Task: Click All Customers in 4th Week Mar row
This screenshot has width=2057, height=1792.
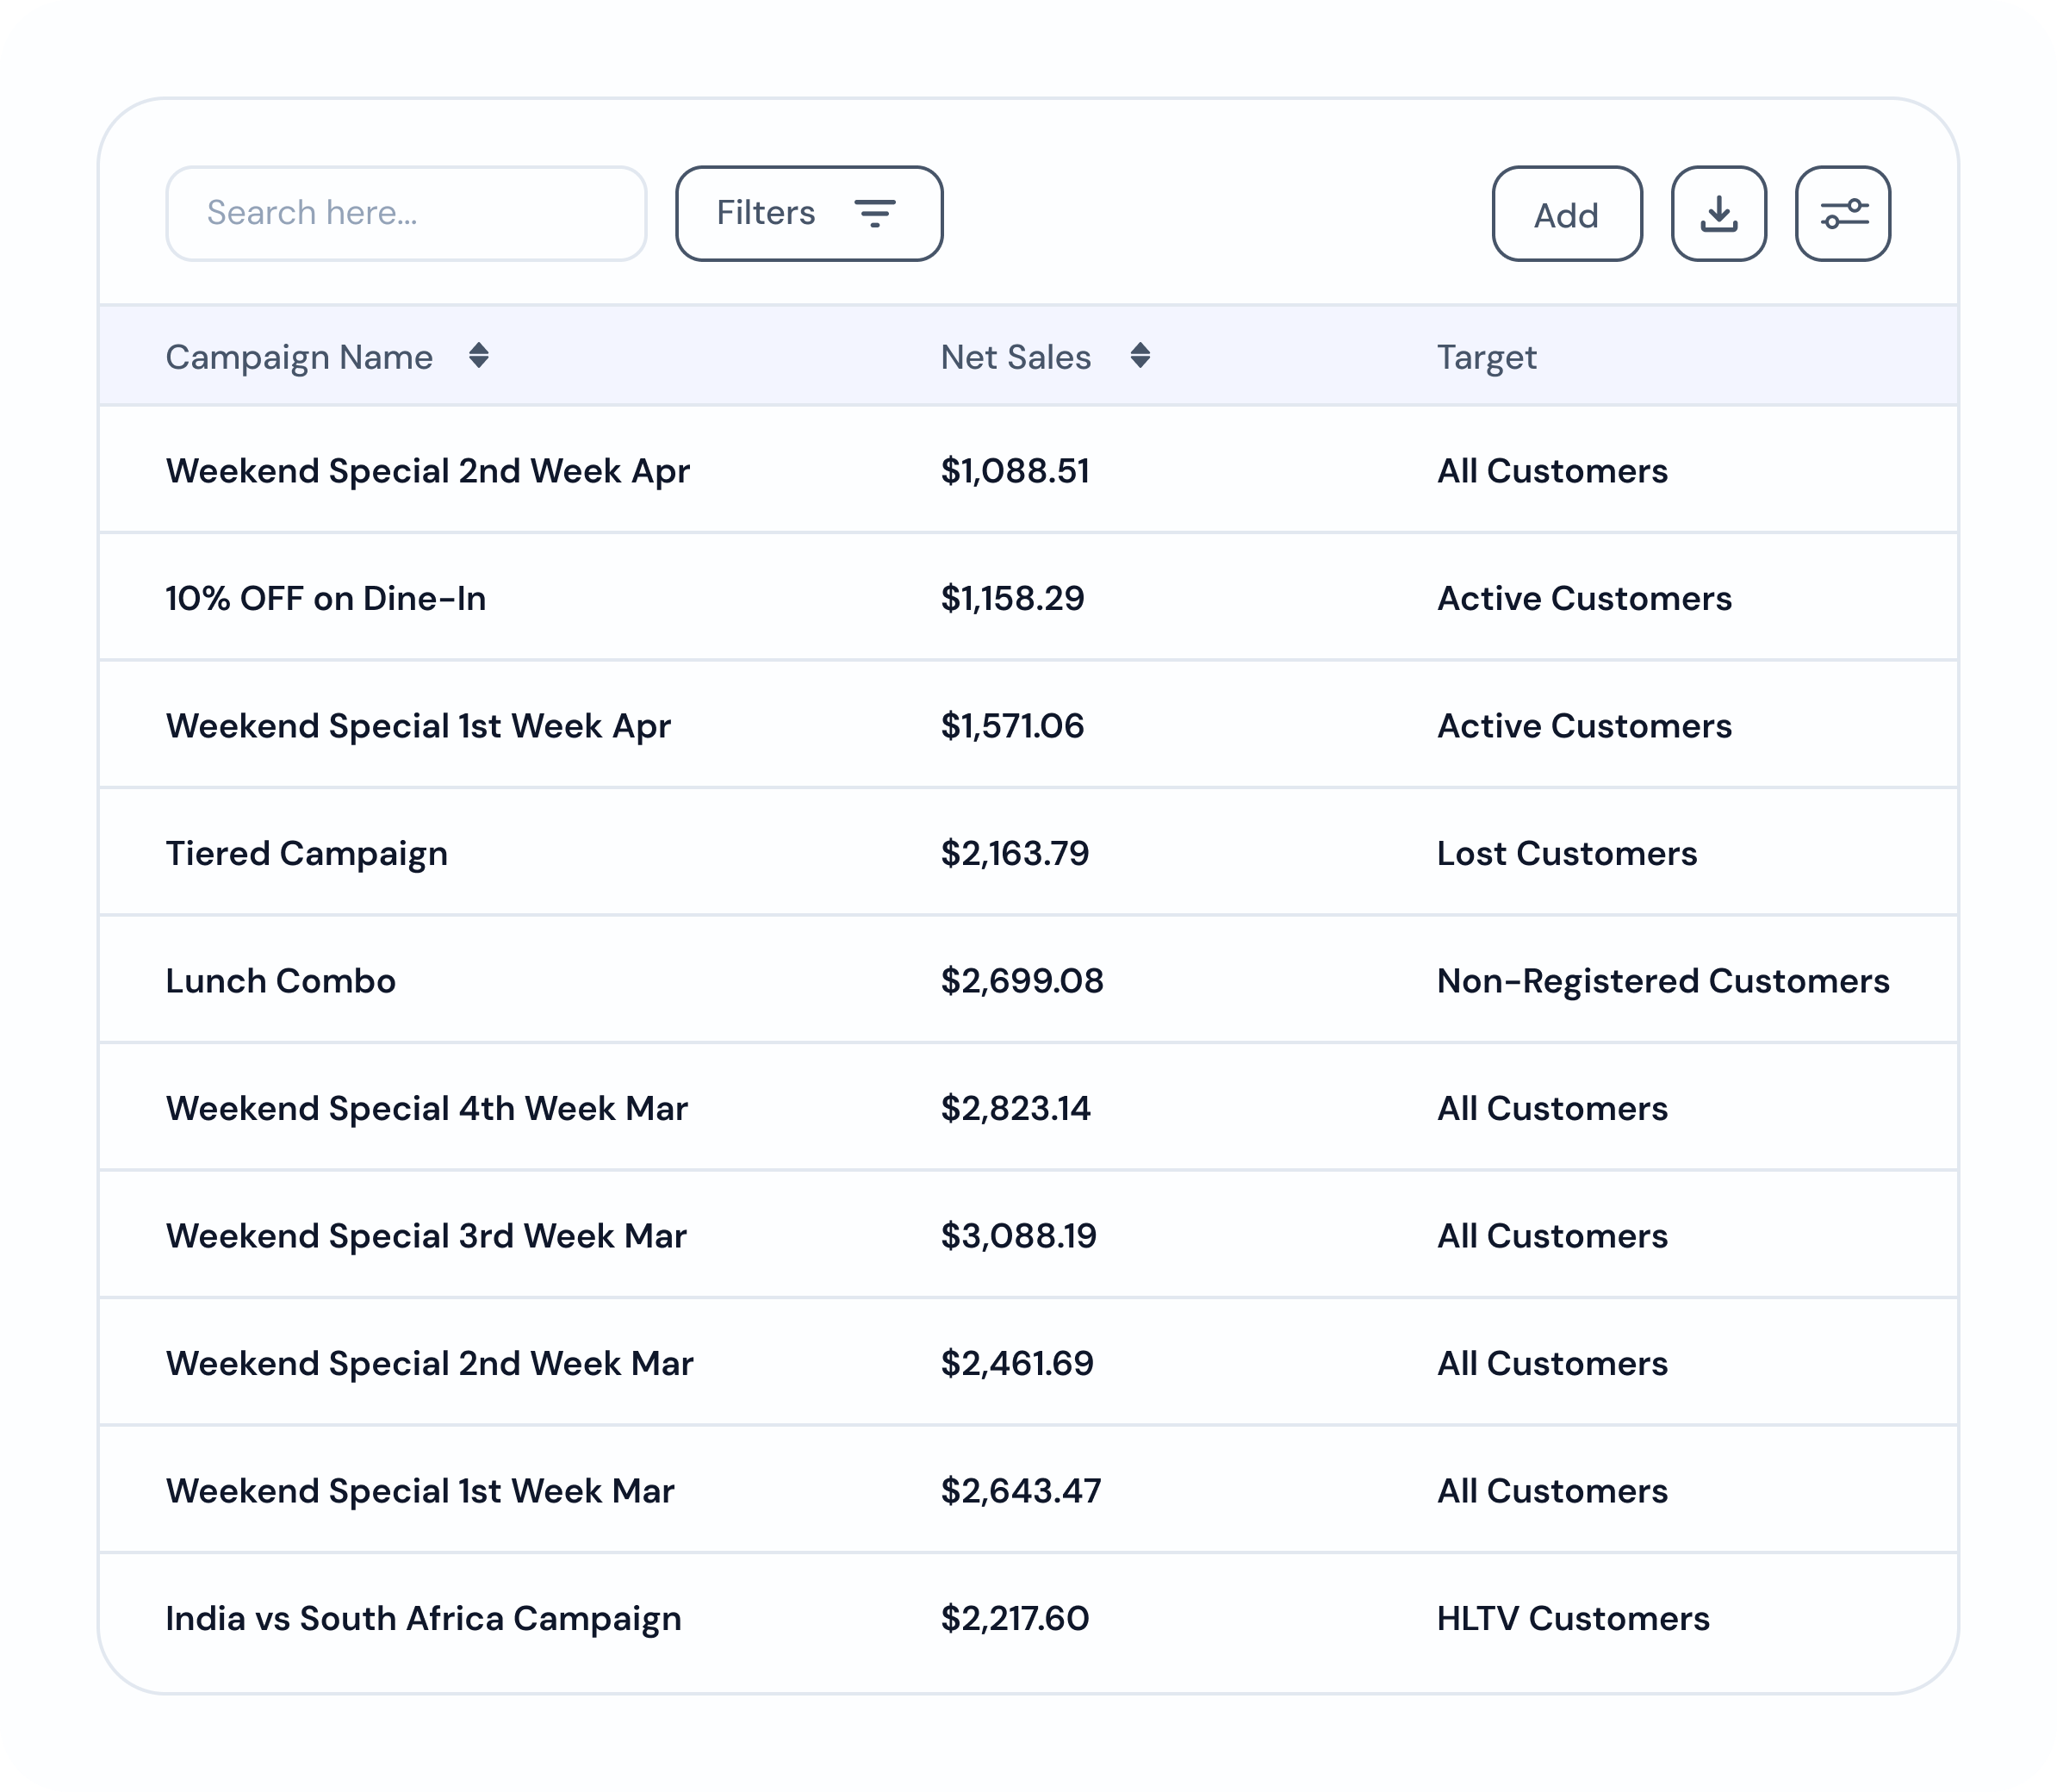Action: 1552,1108
